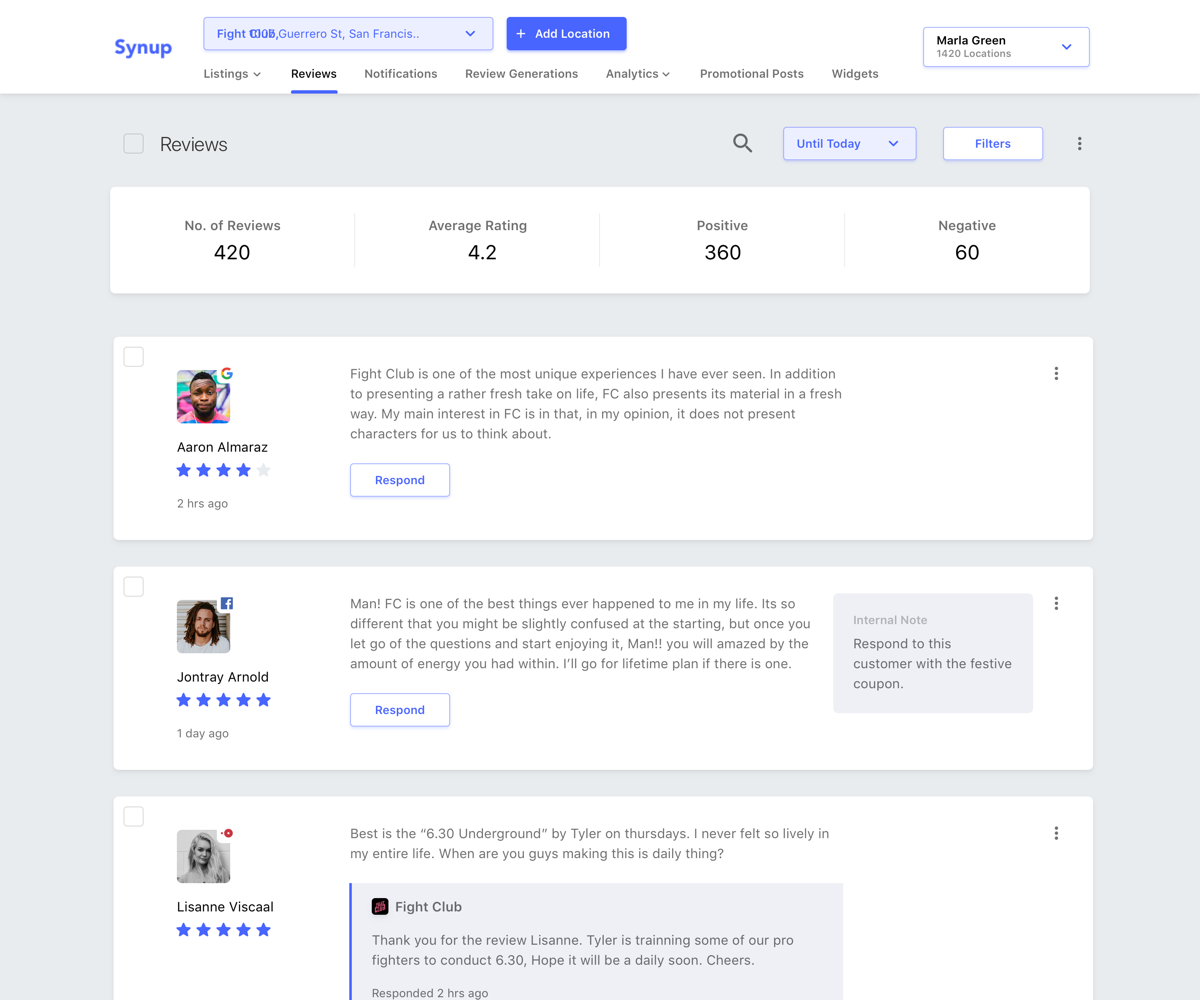Click the Facebook badge on Jontray Arnold's avatar
The width and height of the screenshot is (1200, 1000).
[227, 603]
